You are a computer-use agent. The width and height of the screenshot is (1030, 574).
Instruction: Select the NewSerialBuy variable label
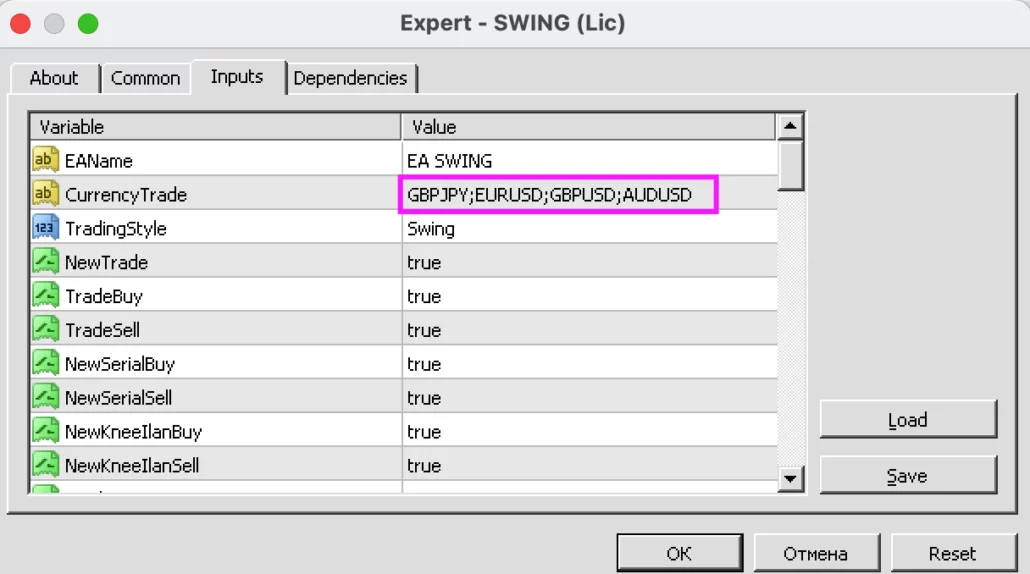click(120, 364)
